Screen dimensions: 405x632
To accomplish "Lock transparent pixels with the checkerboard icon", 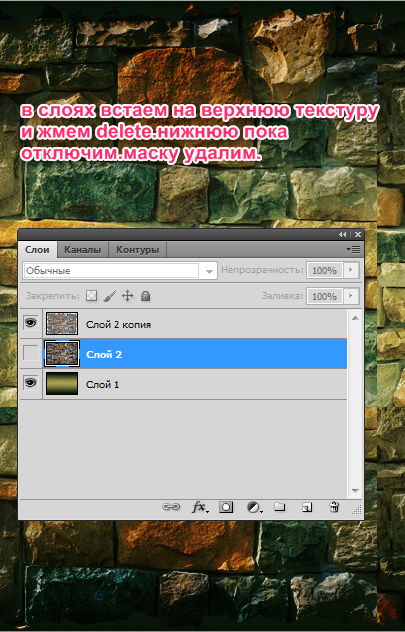I will coord(92,296).
